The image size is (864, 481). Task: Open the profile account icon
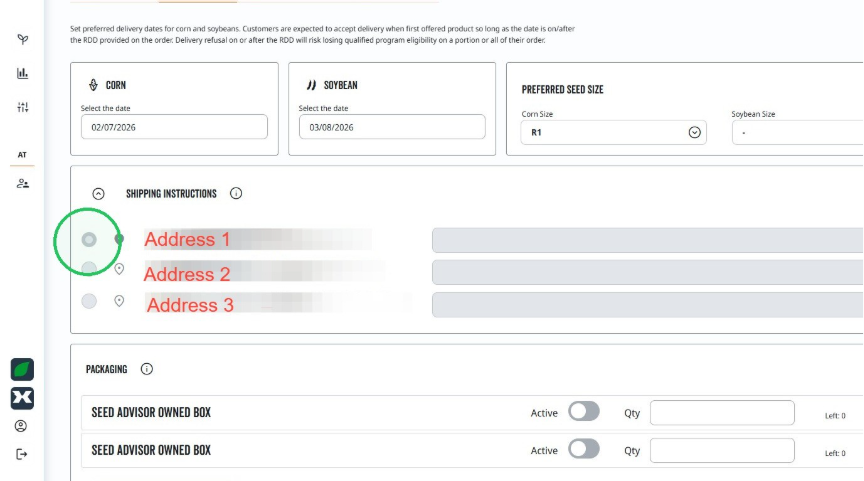(21, 426)
